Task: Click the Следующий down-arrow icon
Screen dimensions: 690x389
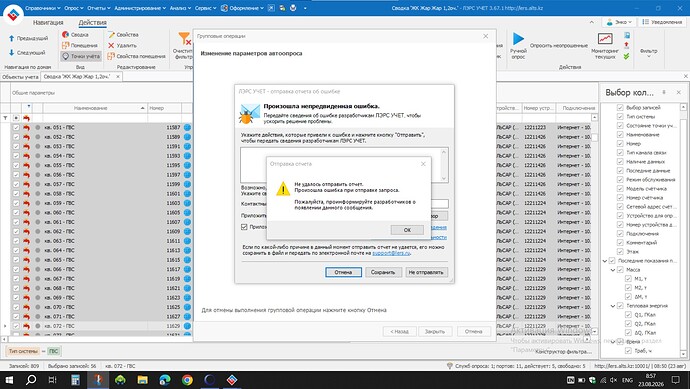Action: 11,52
